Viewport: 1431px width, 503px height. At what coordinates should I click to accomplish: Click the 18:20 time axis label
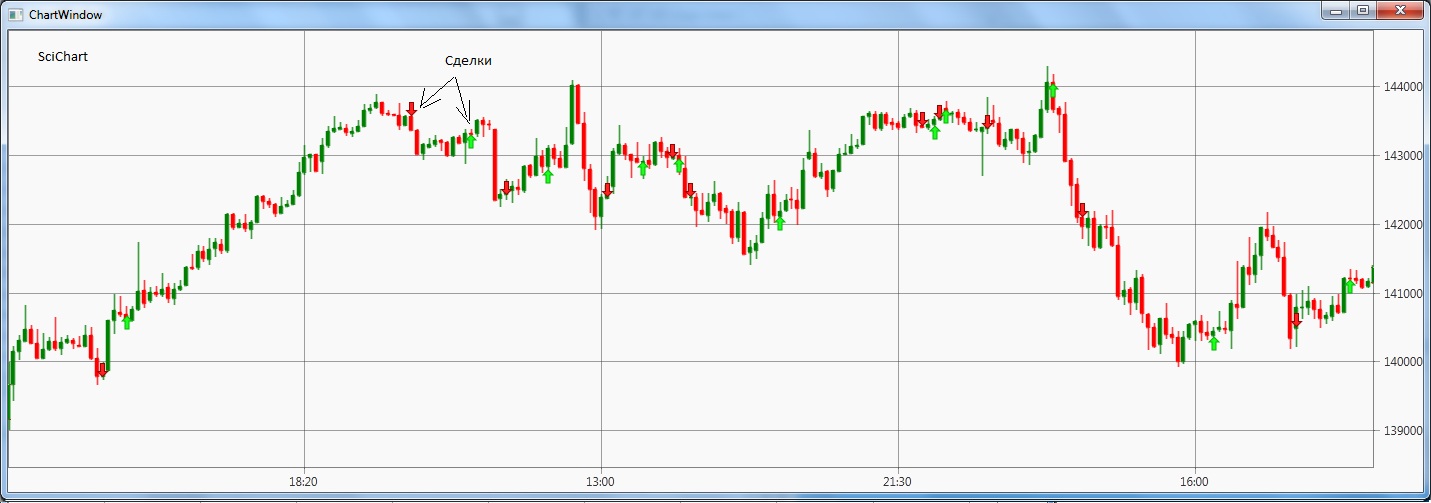[304, 481]
